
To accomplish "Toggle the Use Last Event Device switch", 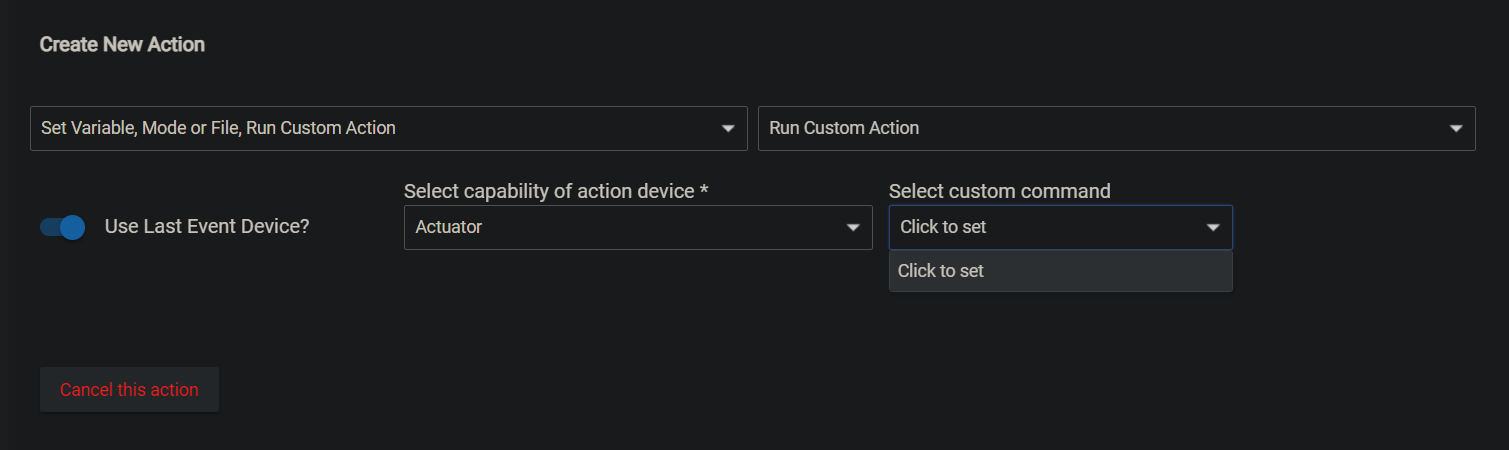I will [62, 227].
